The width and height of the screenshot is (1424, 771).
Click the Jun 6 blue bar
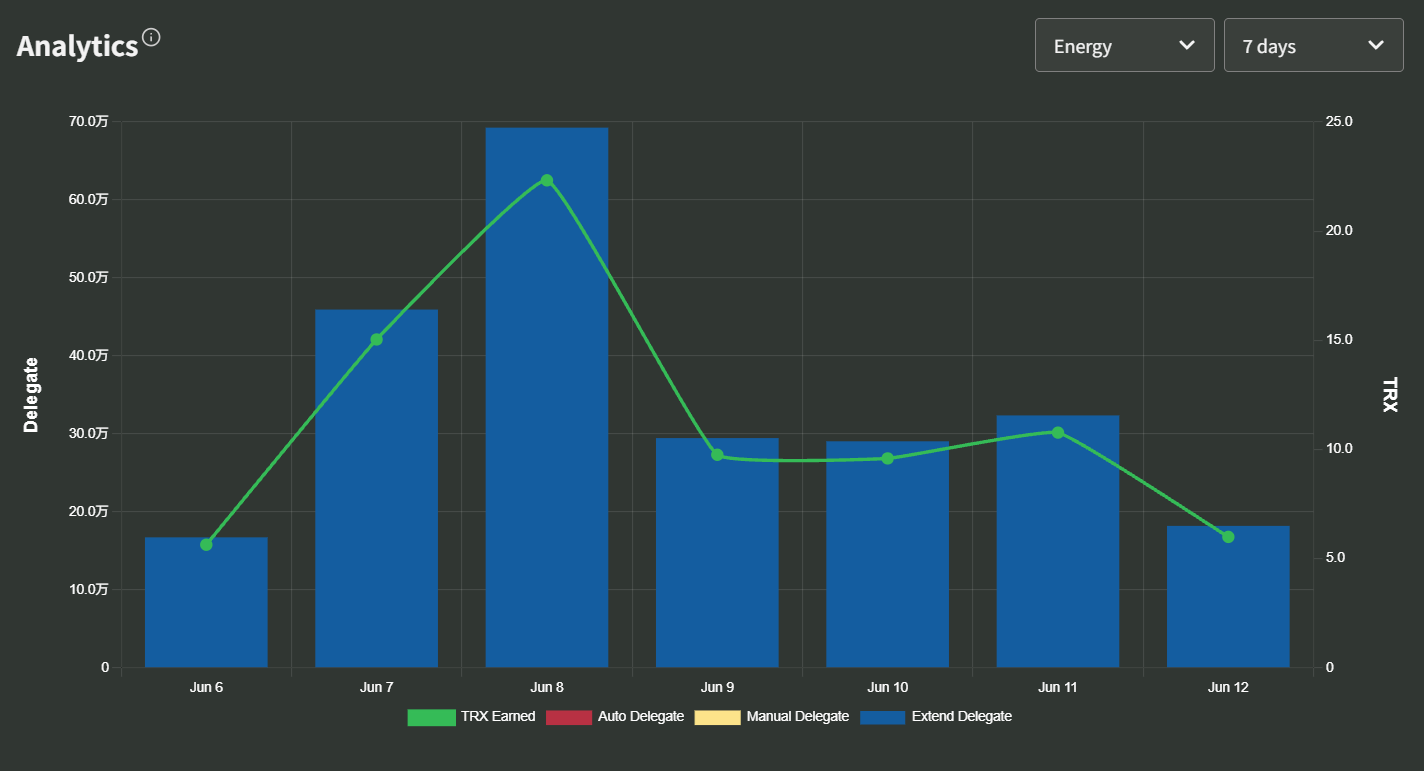coord(206,602)
